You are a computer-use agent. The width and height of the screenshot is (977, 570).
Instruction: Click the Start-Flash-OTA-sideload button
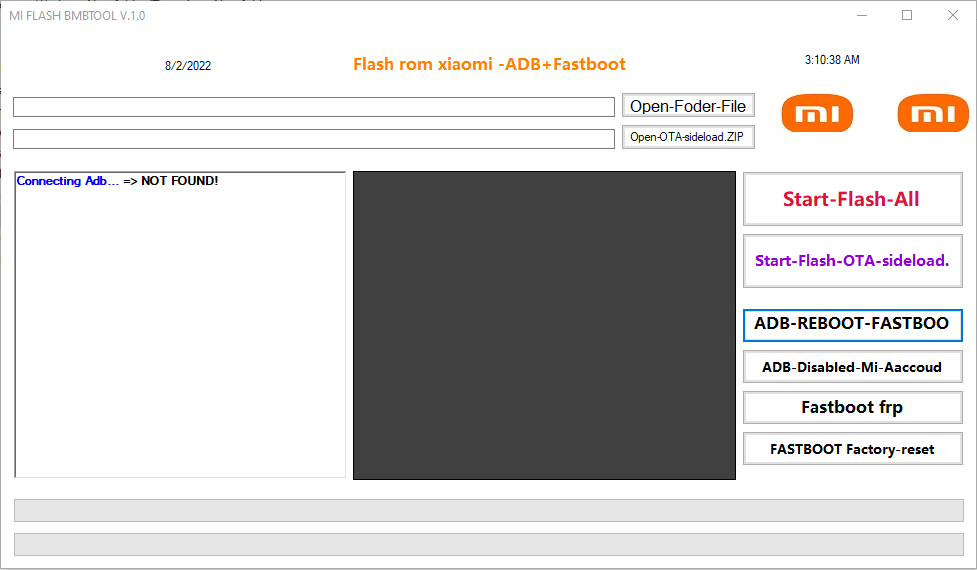852,261
